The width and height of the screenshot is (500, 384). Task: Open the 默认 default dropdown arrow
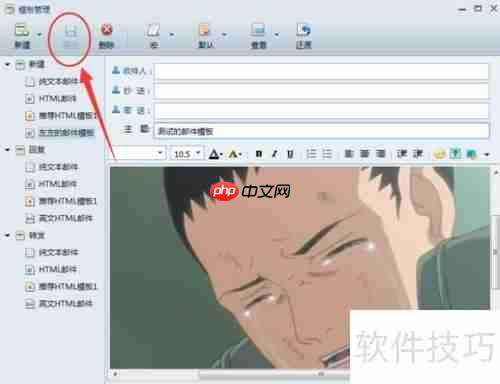coord(224,34)
